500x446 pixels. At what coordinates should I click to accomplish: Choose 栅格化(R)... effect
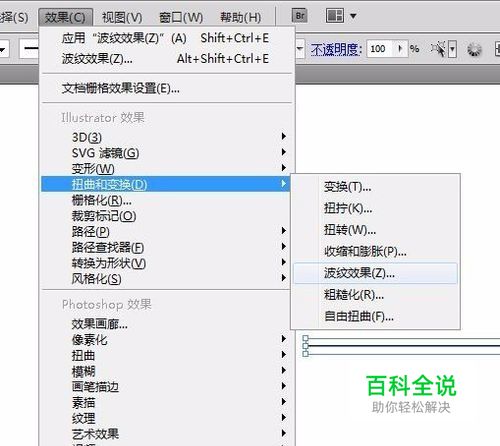point(166,200)
